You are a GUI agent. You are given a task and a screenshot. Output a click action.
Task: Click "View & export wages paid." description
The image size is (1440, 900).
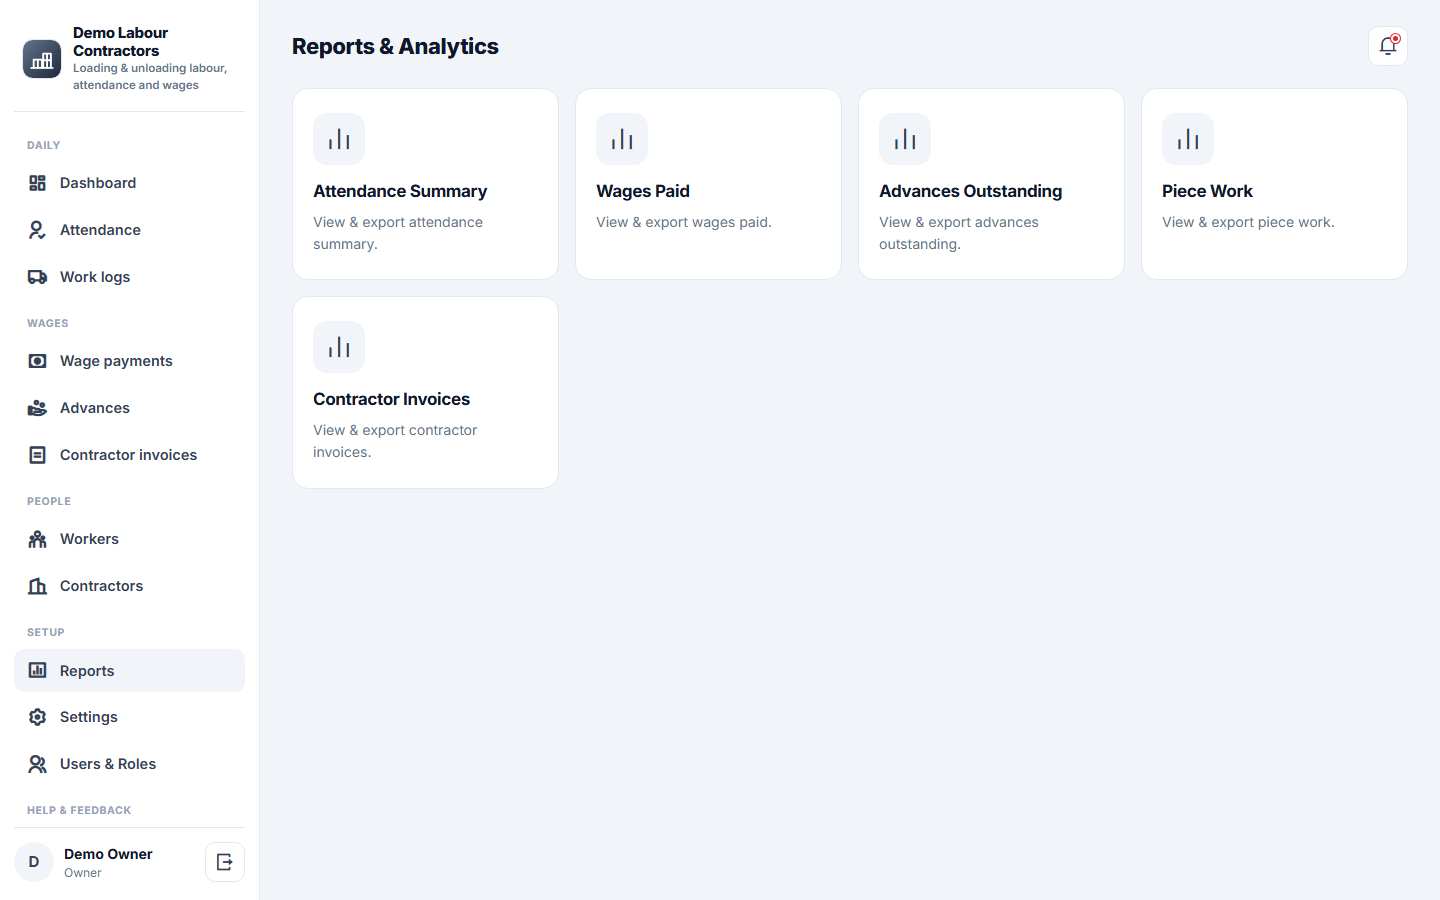684,222
